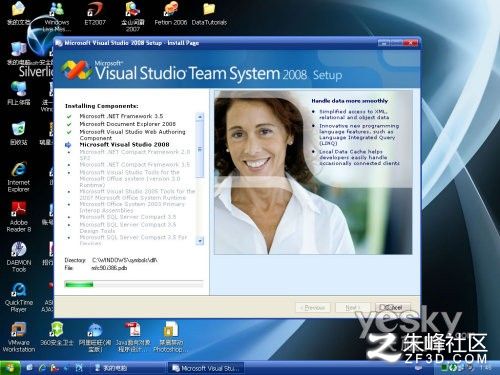Click the Show Desktop quick launch icon

(30, 368)
